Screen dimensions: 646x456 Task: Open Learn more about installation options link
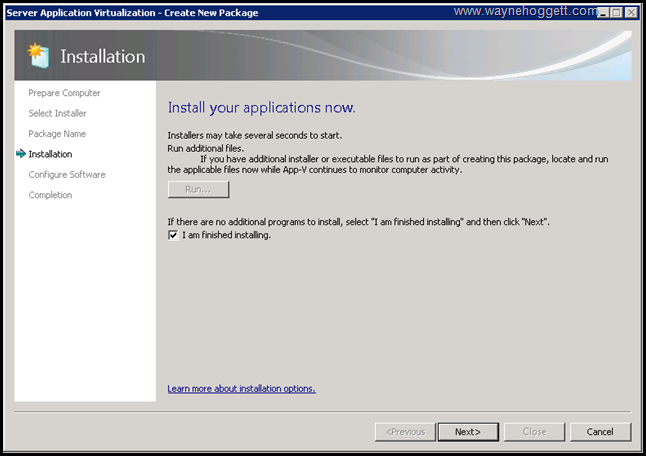click(241, 388)
